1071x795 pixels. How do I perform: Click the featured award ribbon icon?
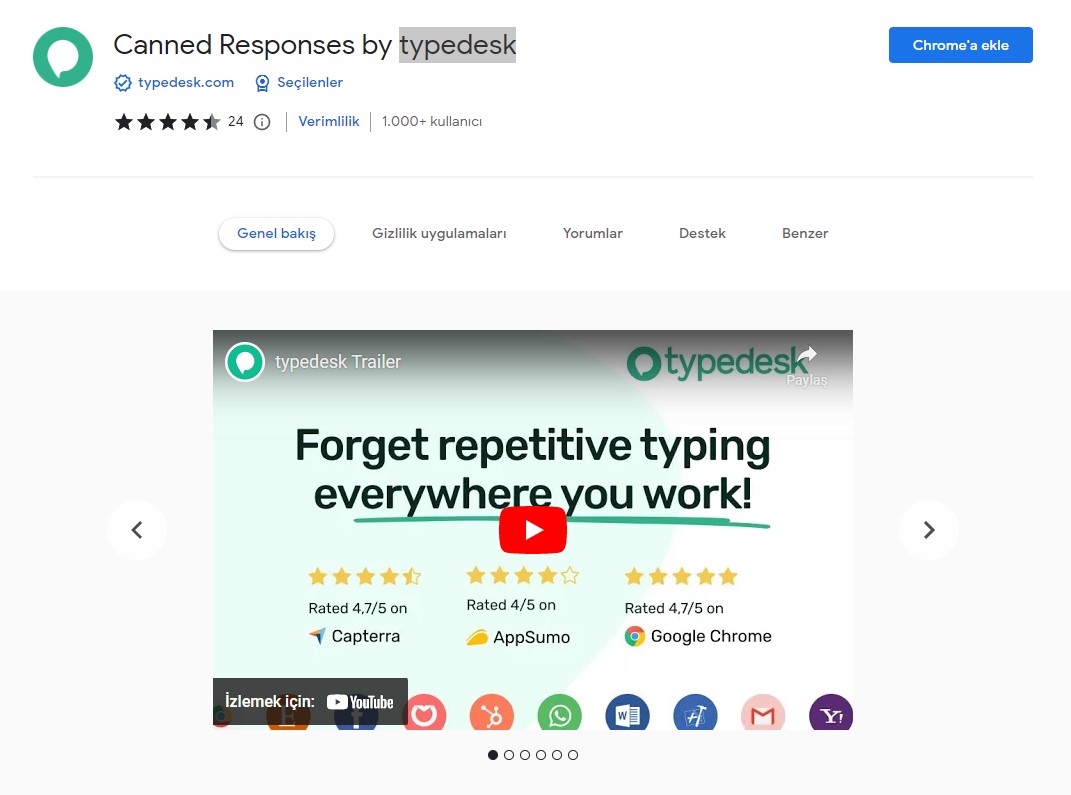coord(262,83)
